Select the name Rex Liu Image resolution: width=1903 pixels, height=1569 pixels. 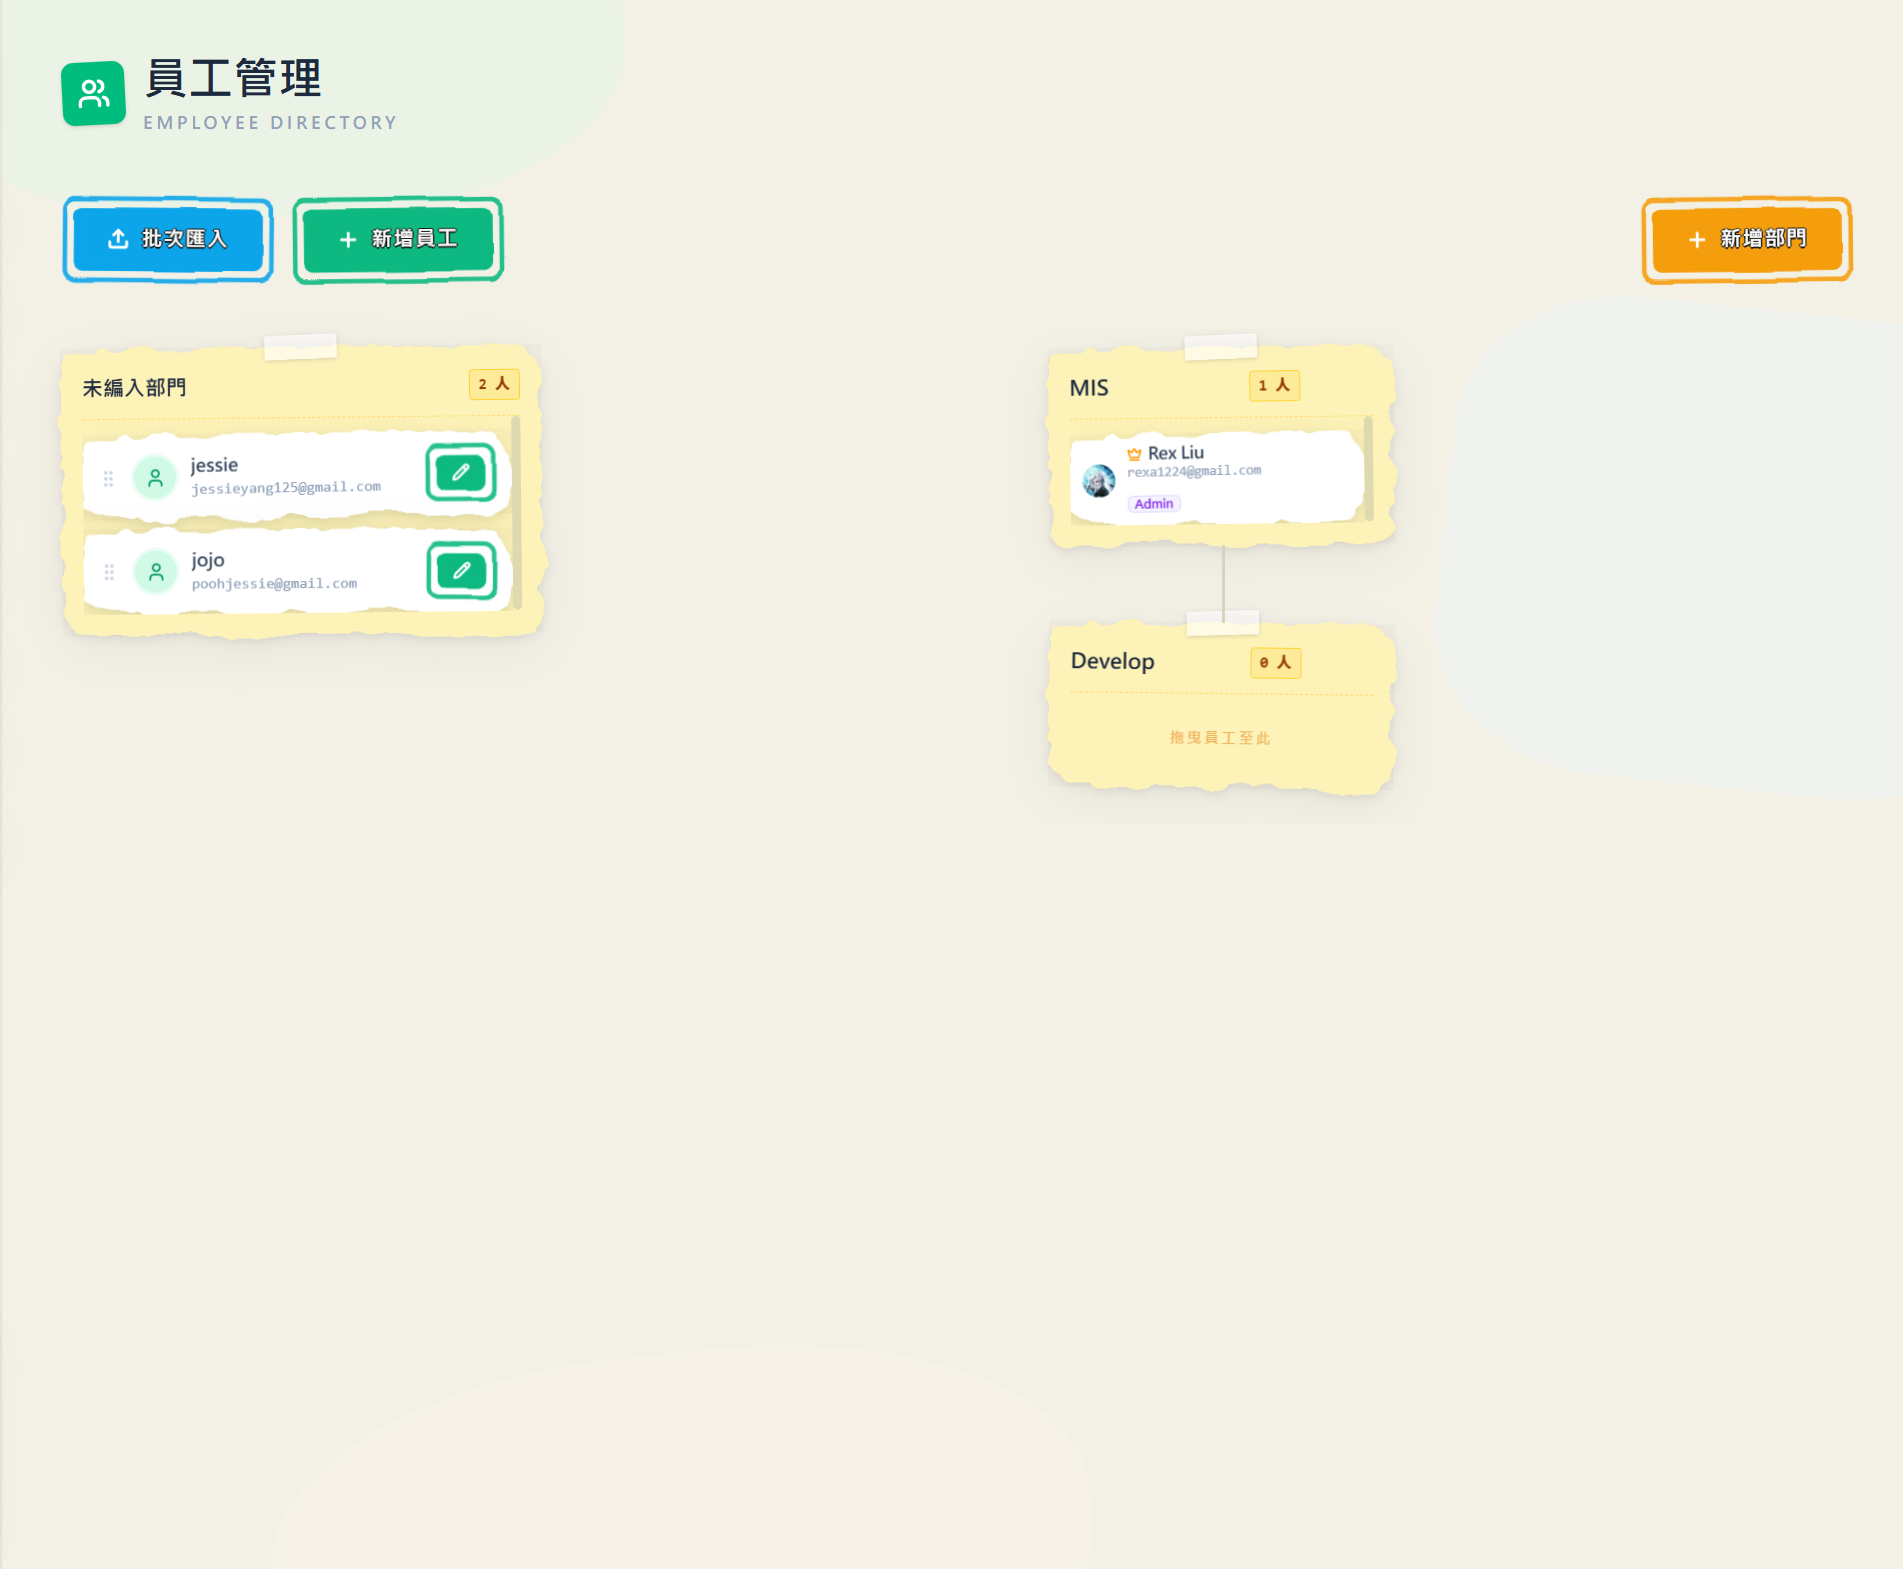coord(1176,453)
